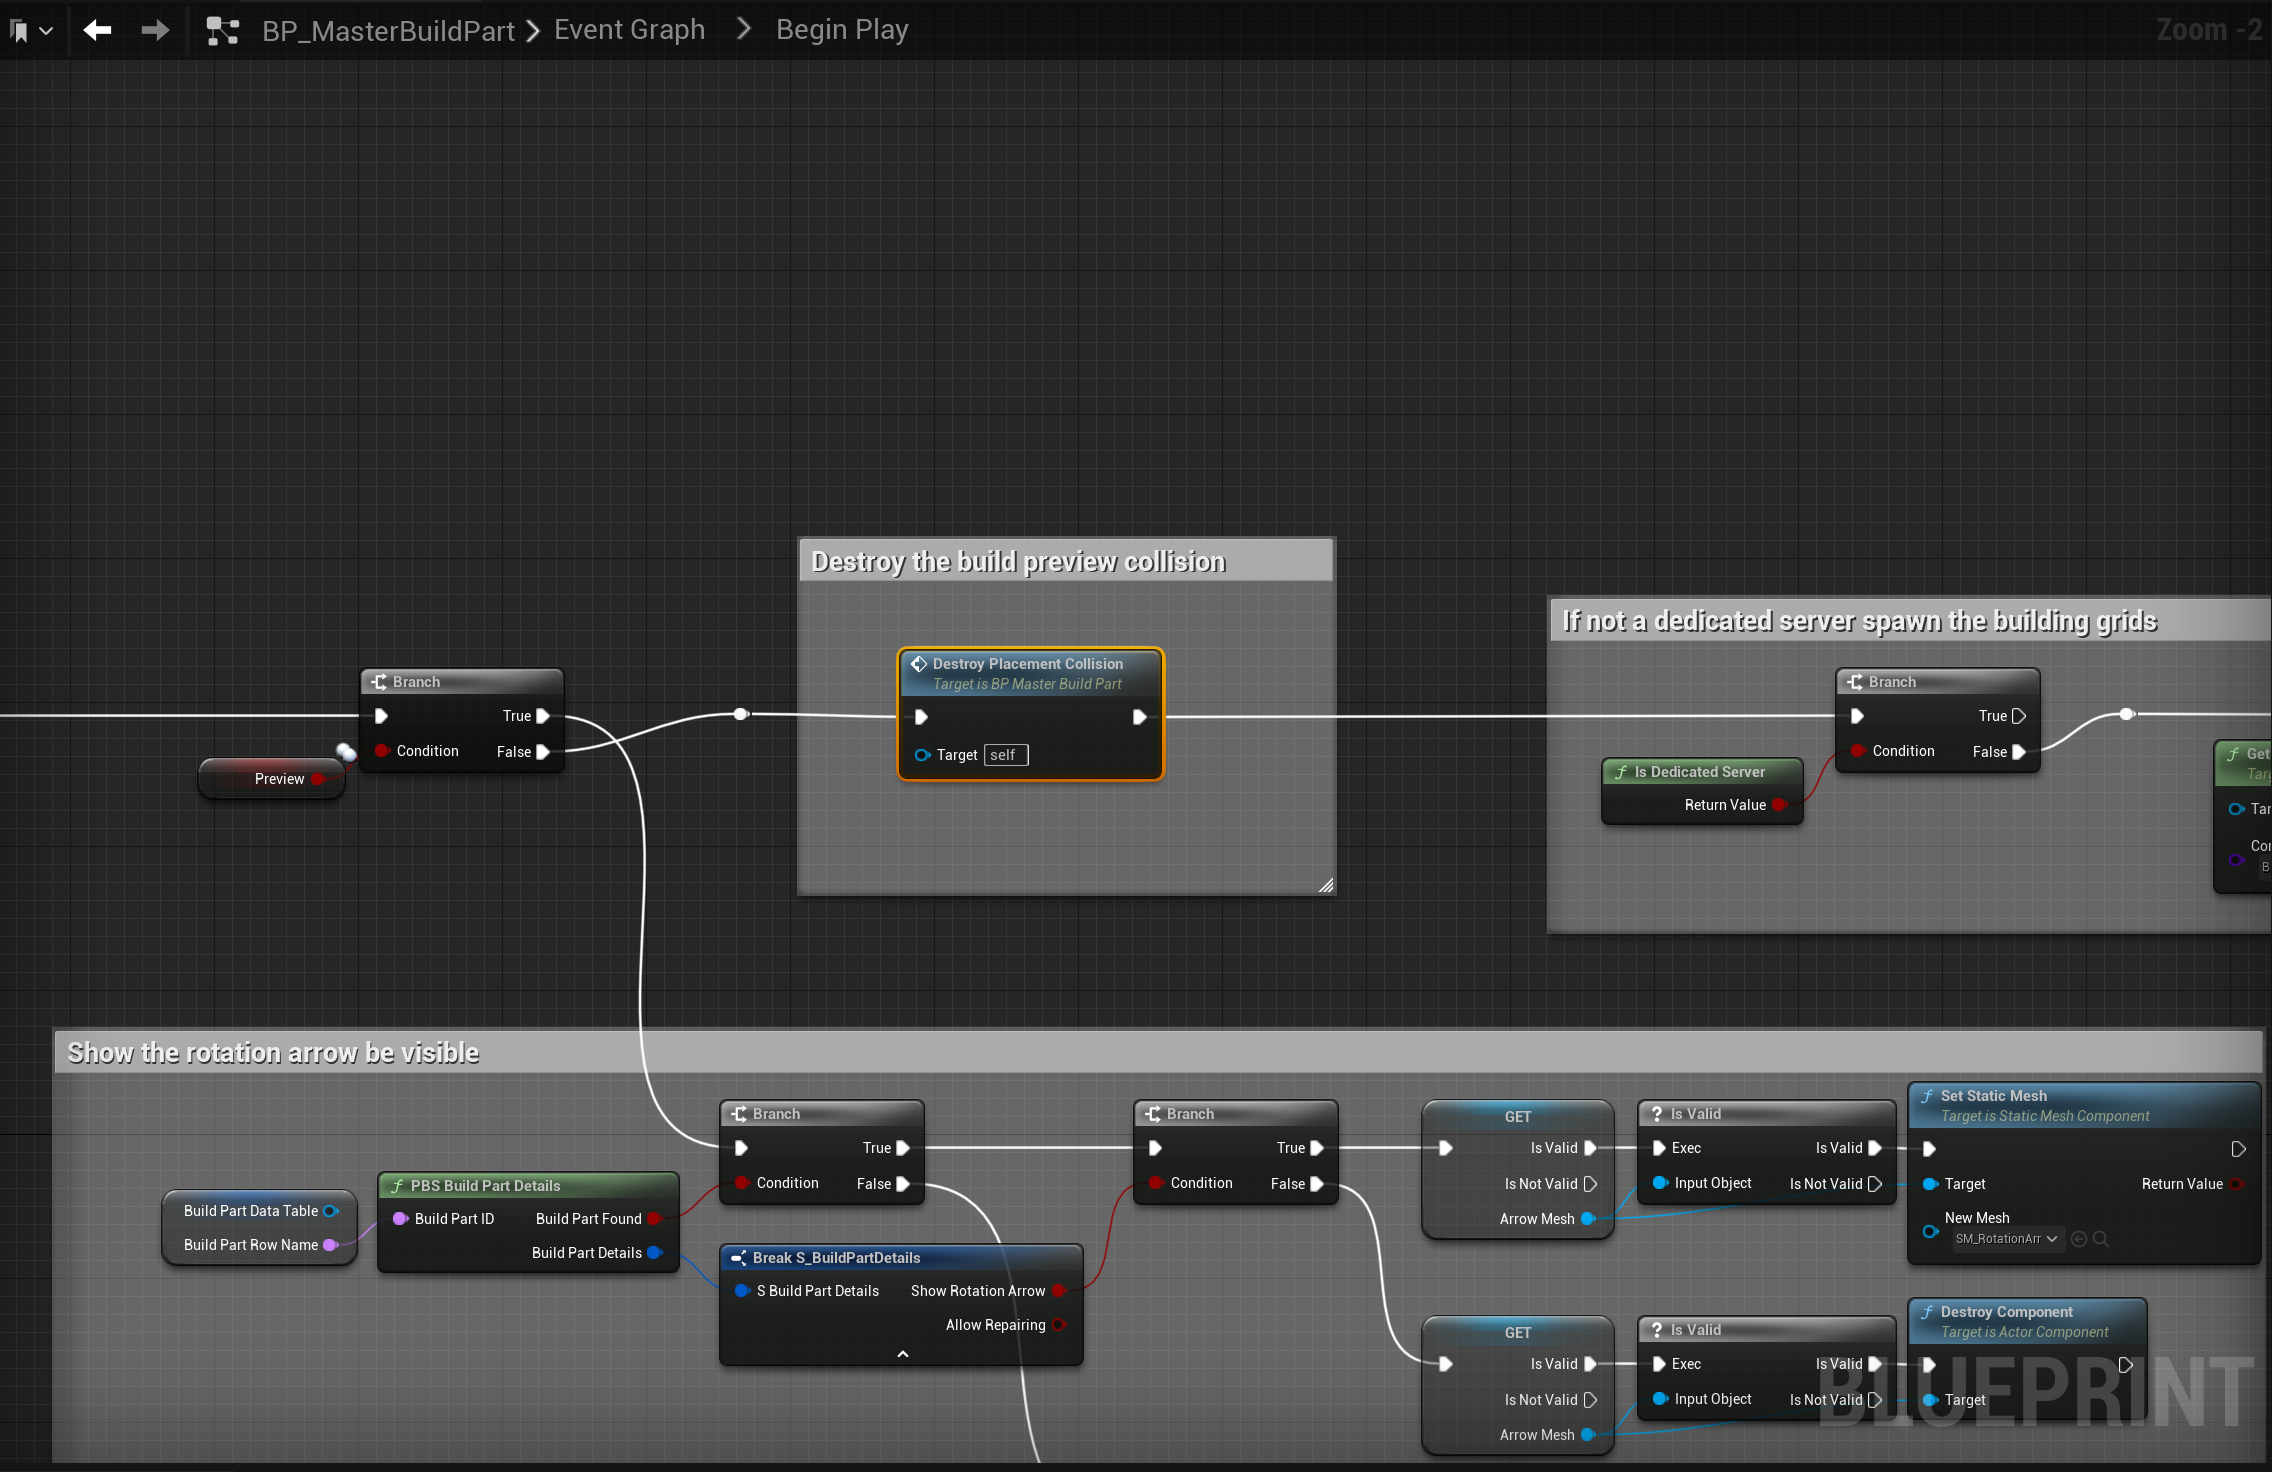Image resolution: width=2272 pixels, height=1472 pixels.
Task: Open the Event Graph breadcrumb
Action: pyautogui.click(x=629, y=30)
